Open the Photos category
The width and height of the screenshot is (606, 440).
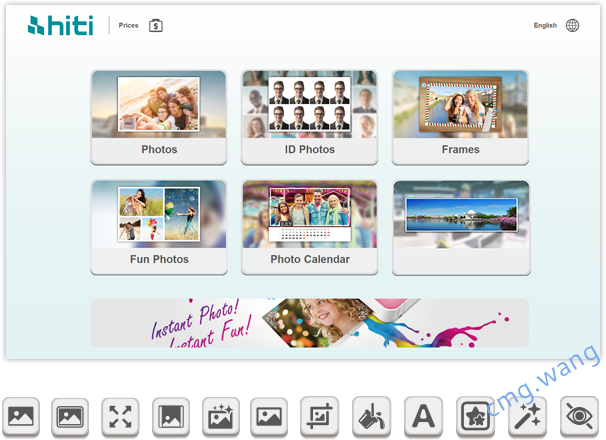coord(159,117)
